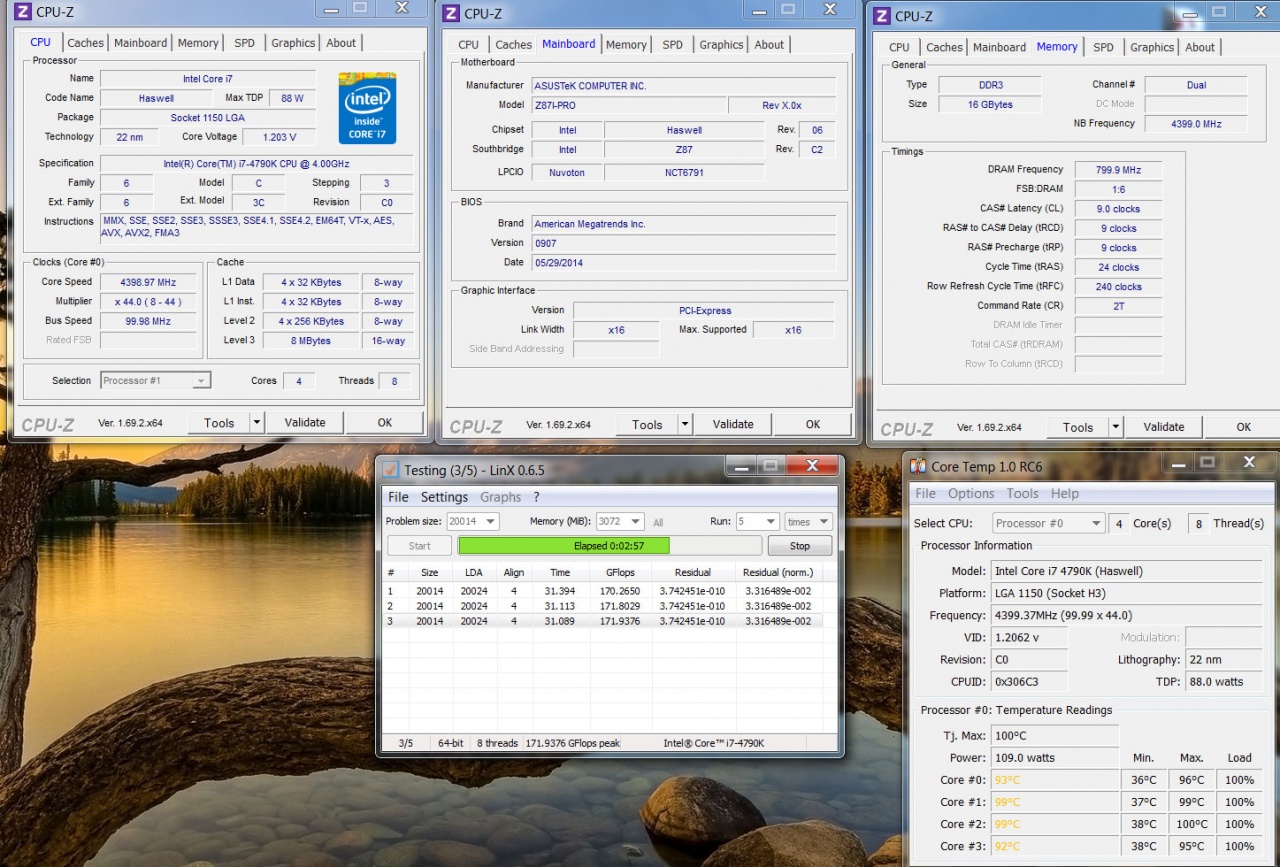Click the Multiplier value 'x 44.0 ( 8 - 44 )'
The height and width of the screenshot is (867, 1280).
pos(150,301)
